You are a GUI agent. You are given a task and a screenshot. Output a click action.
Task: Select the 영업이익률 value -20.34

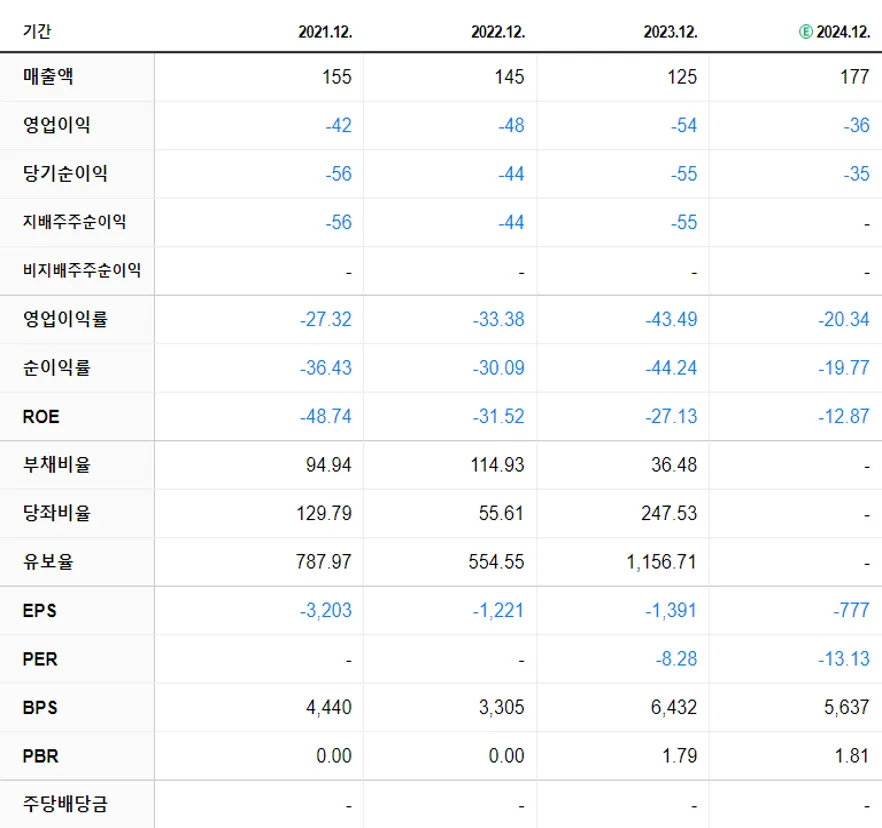coord(844,320)
